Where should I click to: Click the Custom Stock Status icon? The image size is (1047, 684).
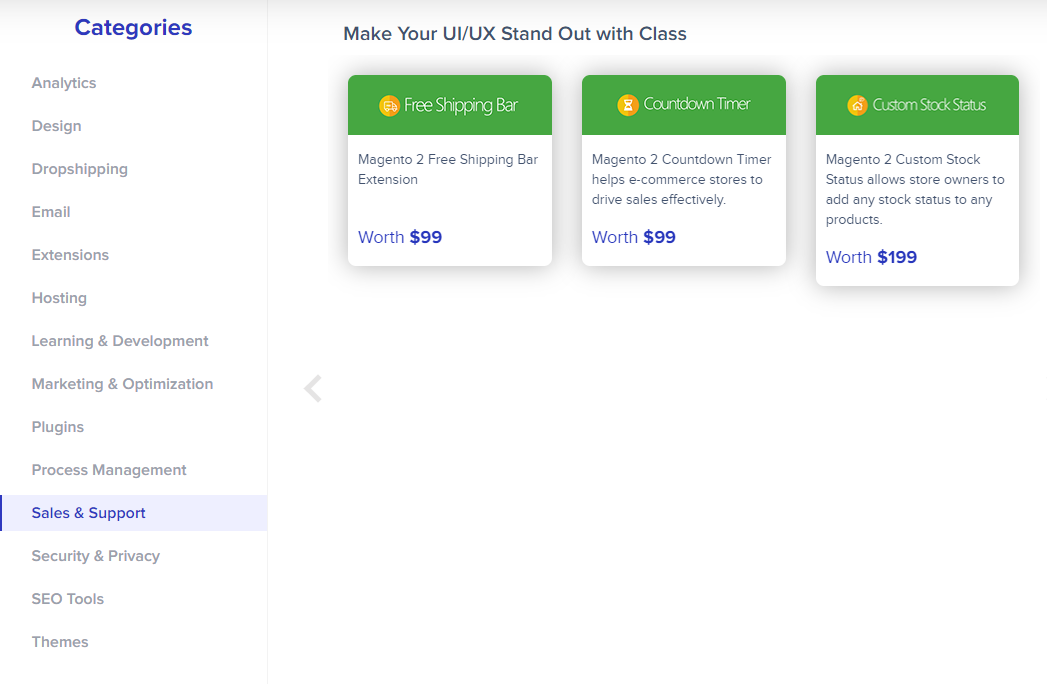(x=857, y=105)
